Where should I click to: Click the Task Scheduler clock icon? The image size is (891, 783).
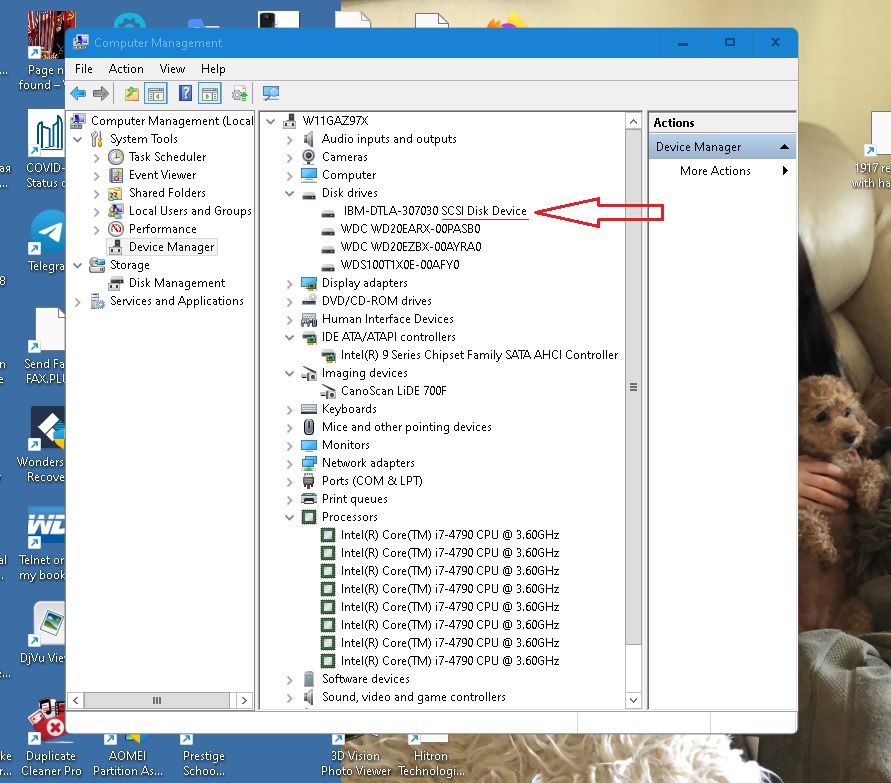click(x=116, y=157)
